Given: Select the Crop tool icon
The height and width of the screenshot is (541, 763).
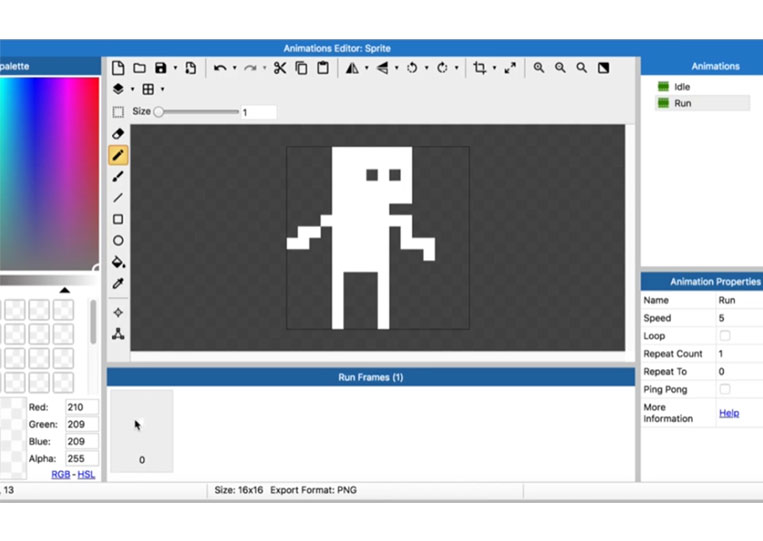Looking at the screenshot, I should click(480, 68).
